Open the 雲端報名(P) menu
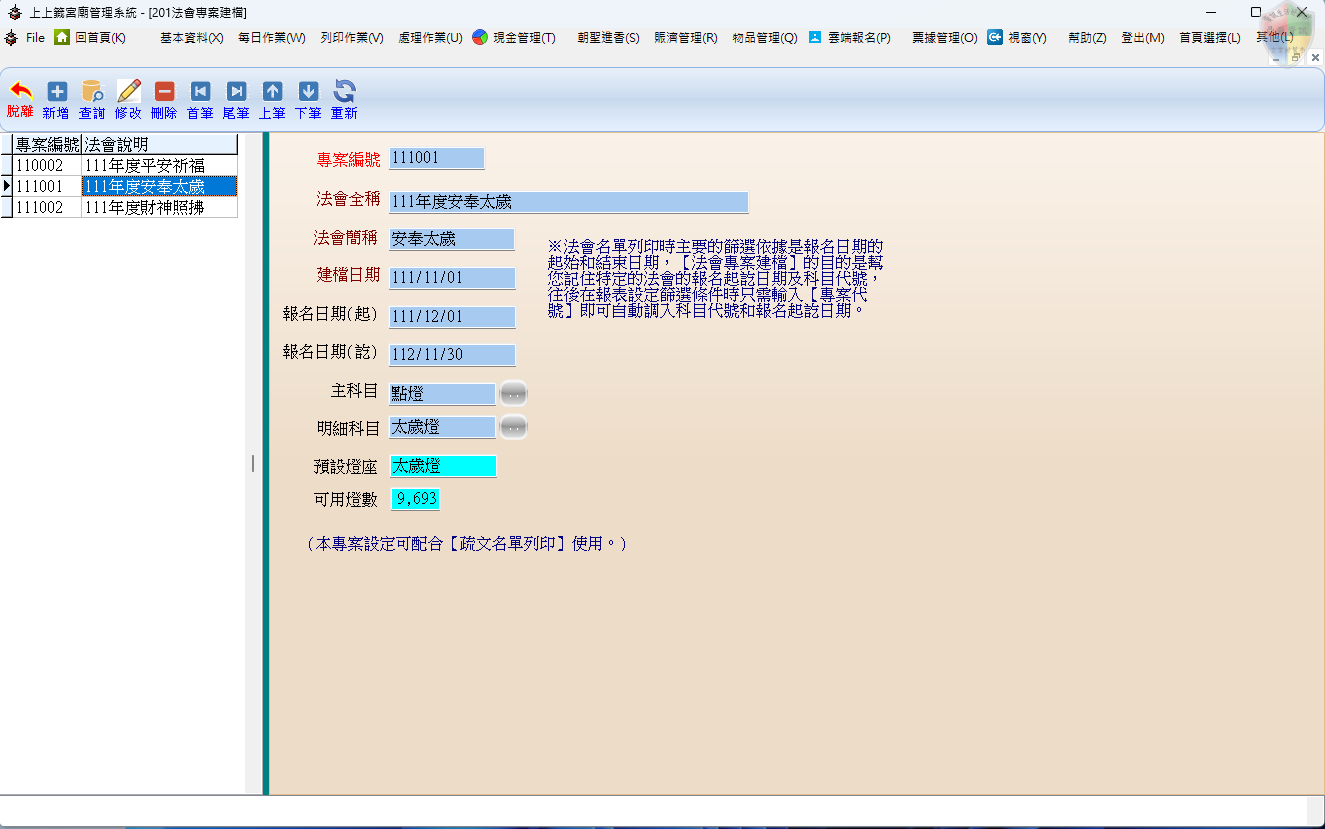 pos(850,38)
